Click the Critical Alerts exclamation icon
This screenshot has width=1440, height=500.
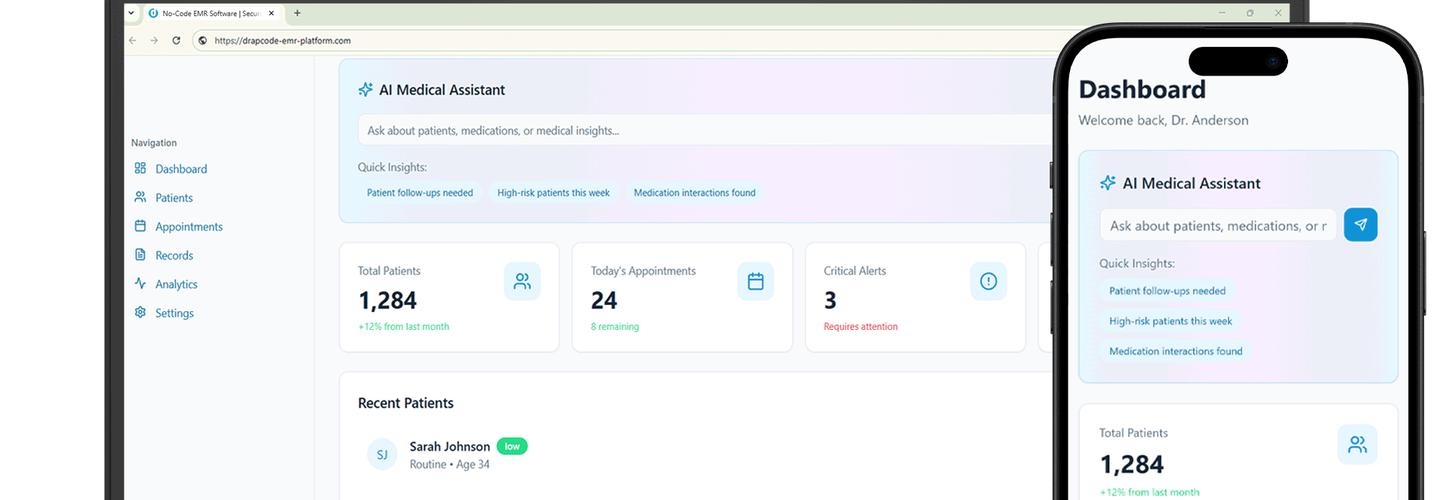pos(988,282)
